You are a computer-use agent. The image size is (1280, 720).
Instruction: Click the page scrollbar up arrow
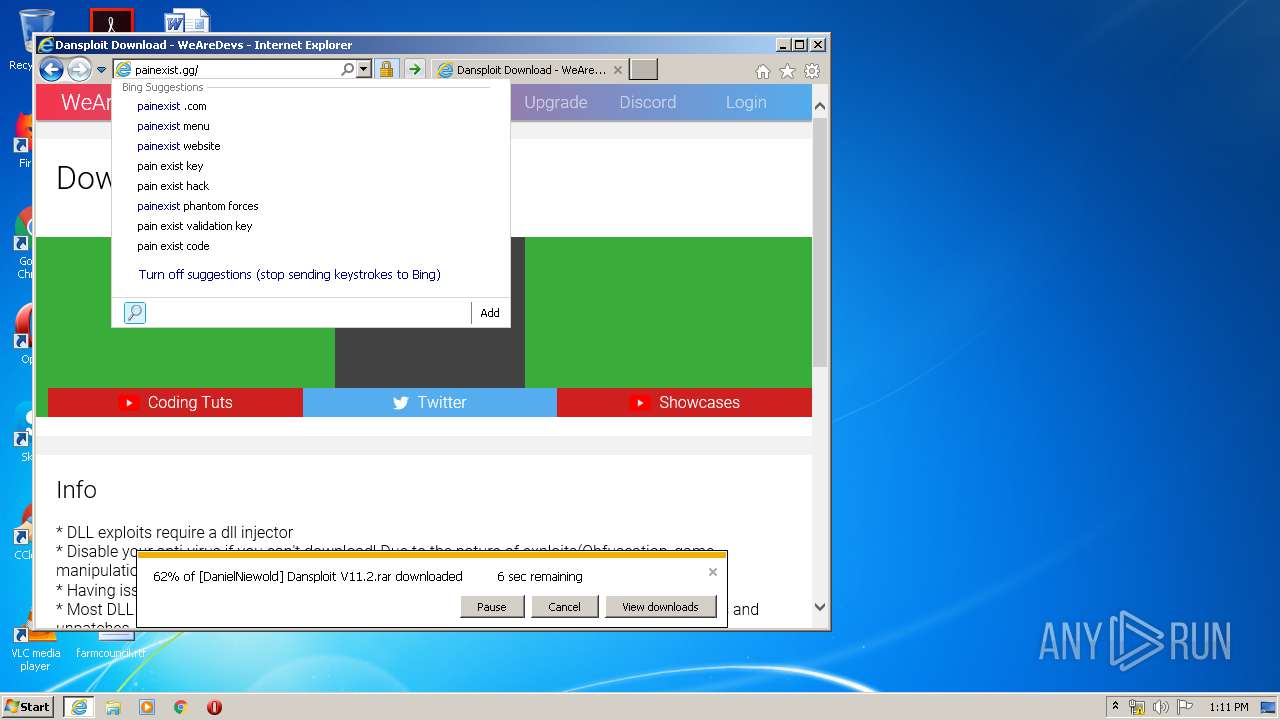click(x=820, y=106)
